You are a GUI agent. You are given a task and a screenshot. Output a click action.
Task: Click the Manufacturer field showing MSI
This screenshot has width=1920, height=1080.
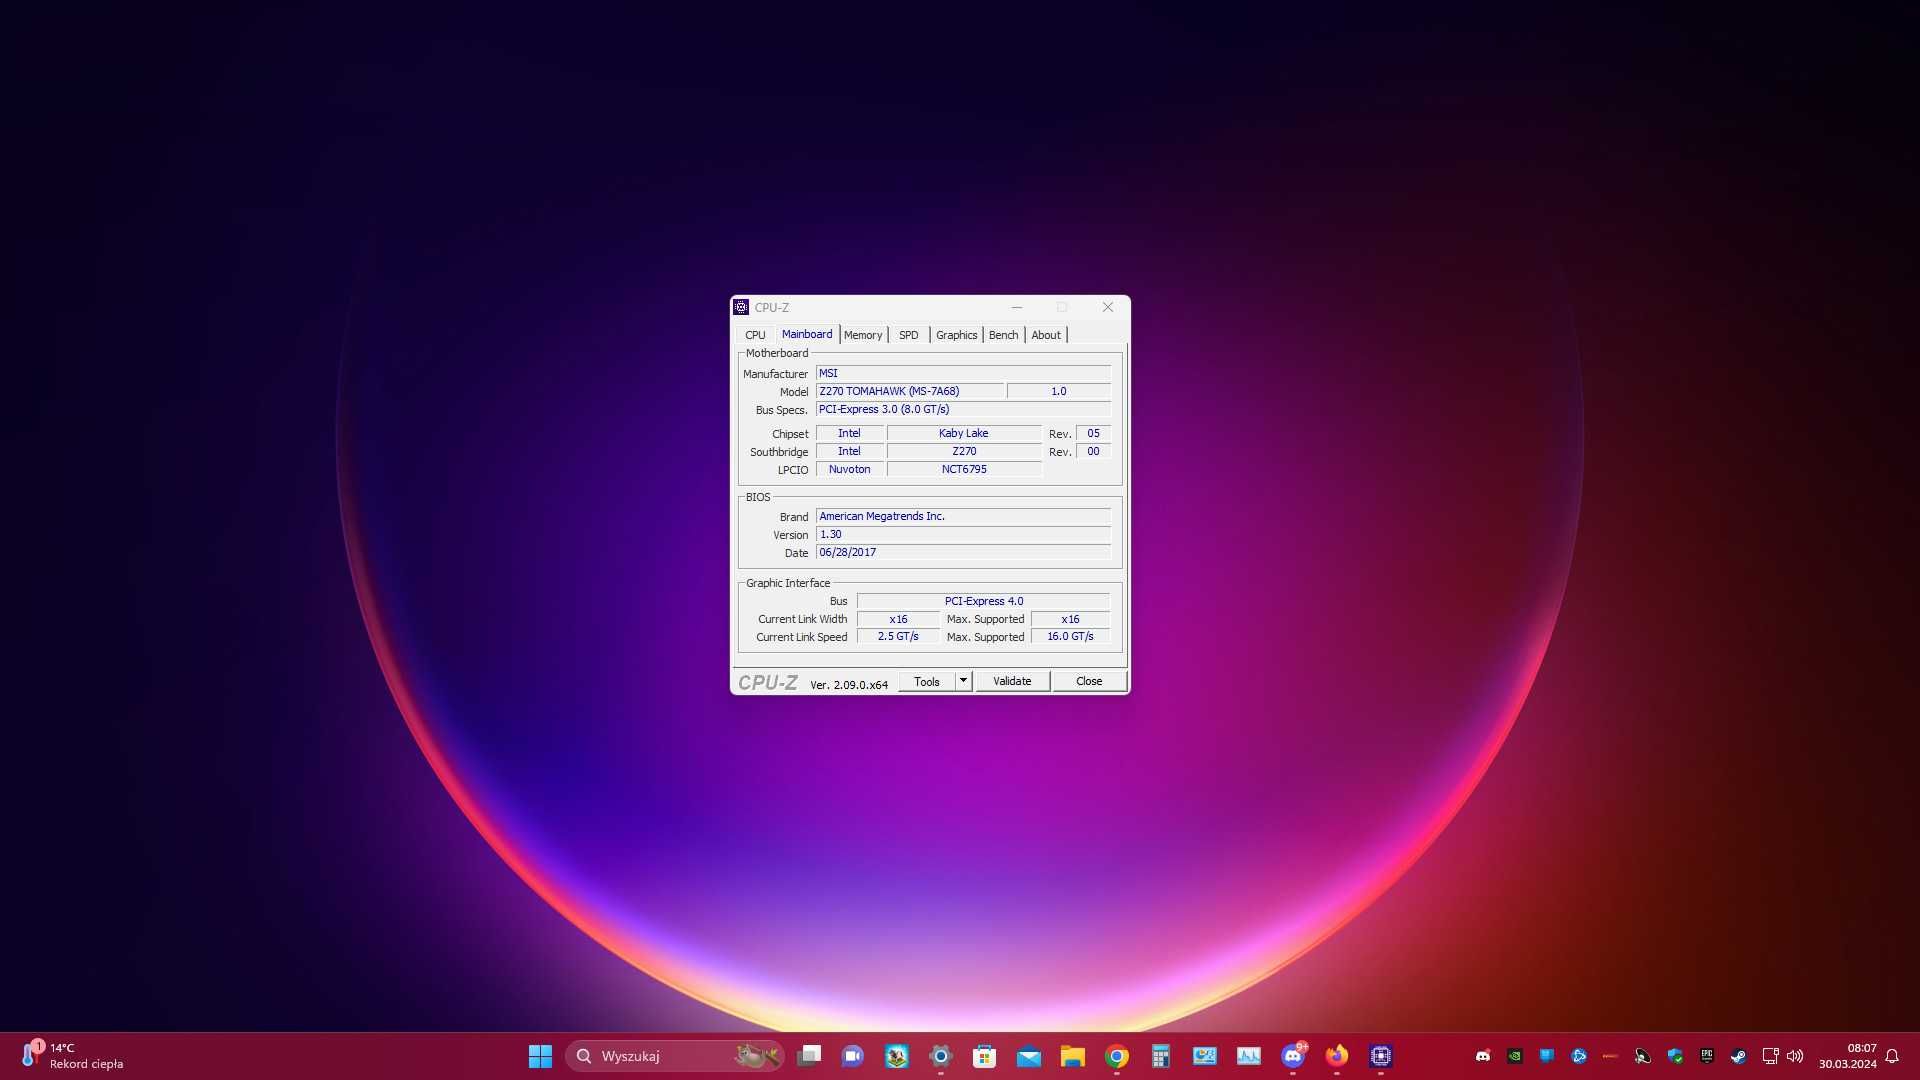pyautogui.click(x=963, y=373)
